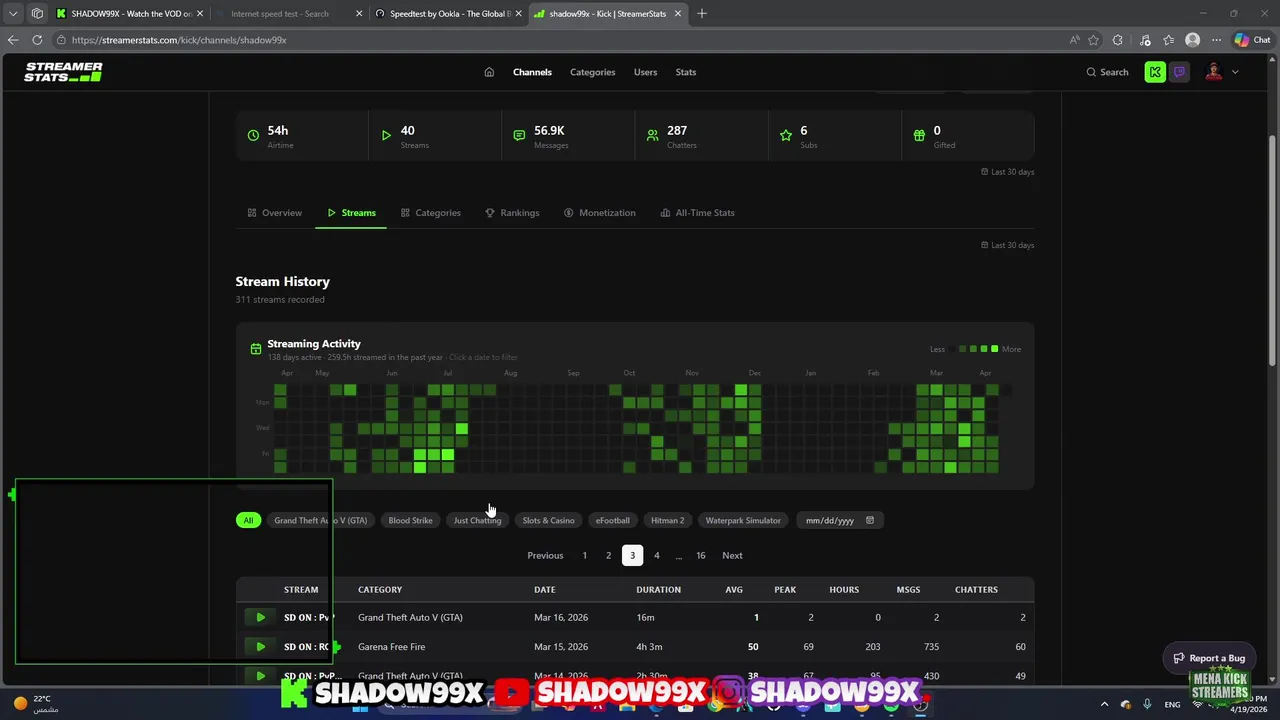Image resolution: width=1280 pixels, height=720 pixels.
Task: Open the media control music icon
Action: click(1144, 40)
